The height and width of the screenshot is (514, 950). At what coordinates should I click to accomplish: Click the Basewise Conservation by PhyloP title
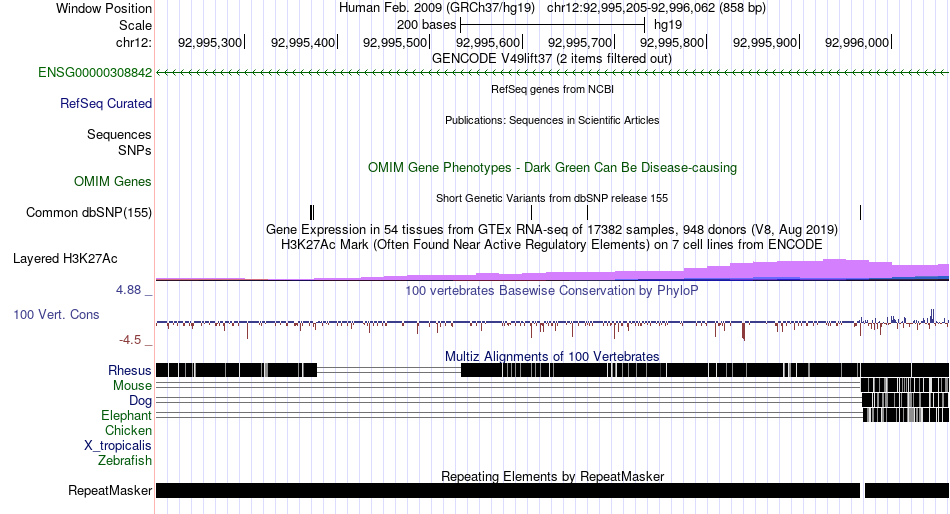tap(552, 290)
